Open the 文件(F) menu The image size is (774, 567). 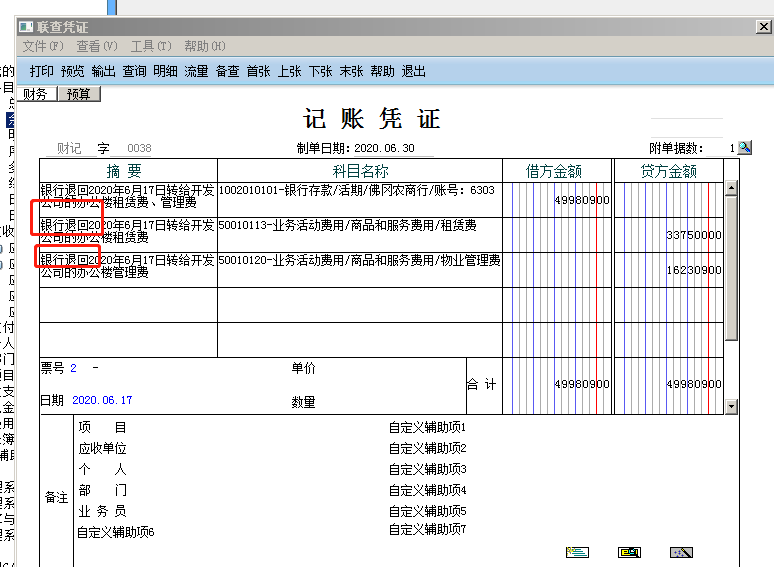click(x=43, y=46)
